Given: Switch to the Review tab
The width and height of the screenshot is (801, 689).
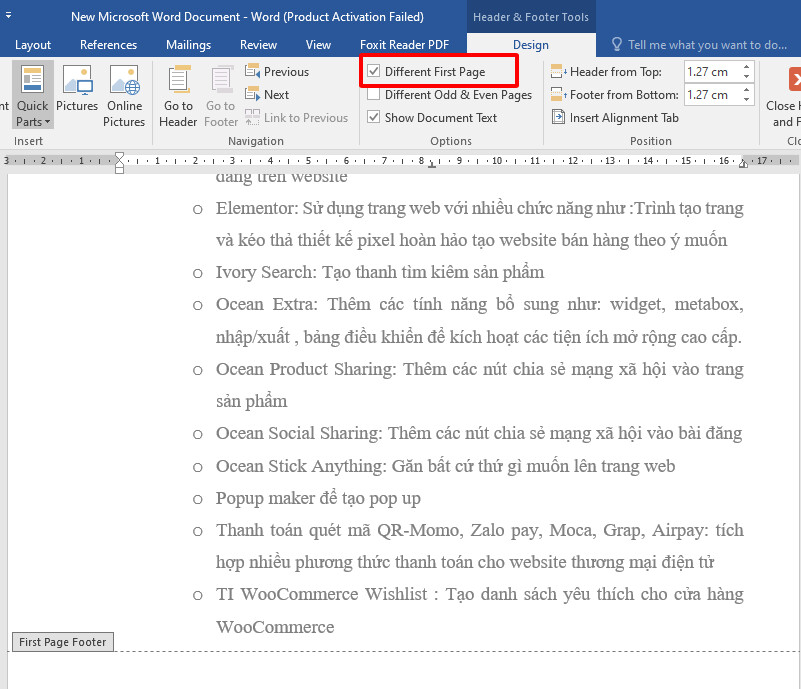Looking at the screenshot, I should [x=257, y=44].
